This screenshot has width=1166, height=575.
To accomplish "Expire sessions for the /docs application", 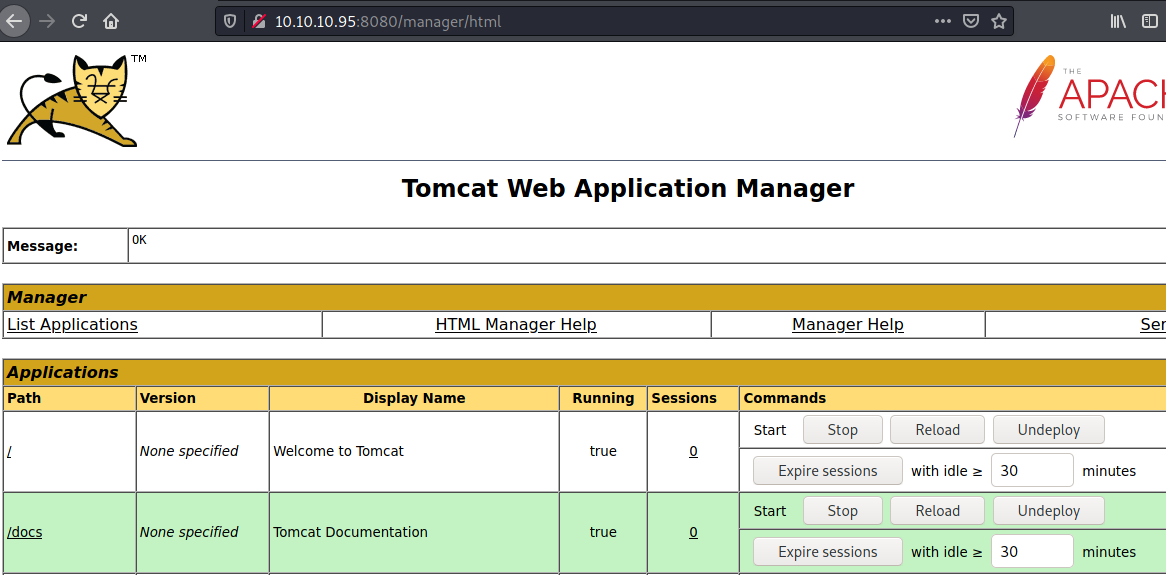I will point(828,551).
